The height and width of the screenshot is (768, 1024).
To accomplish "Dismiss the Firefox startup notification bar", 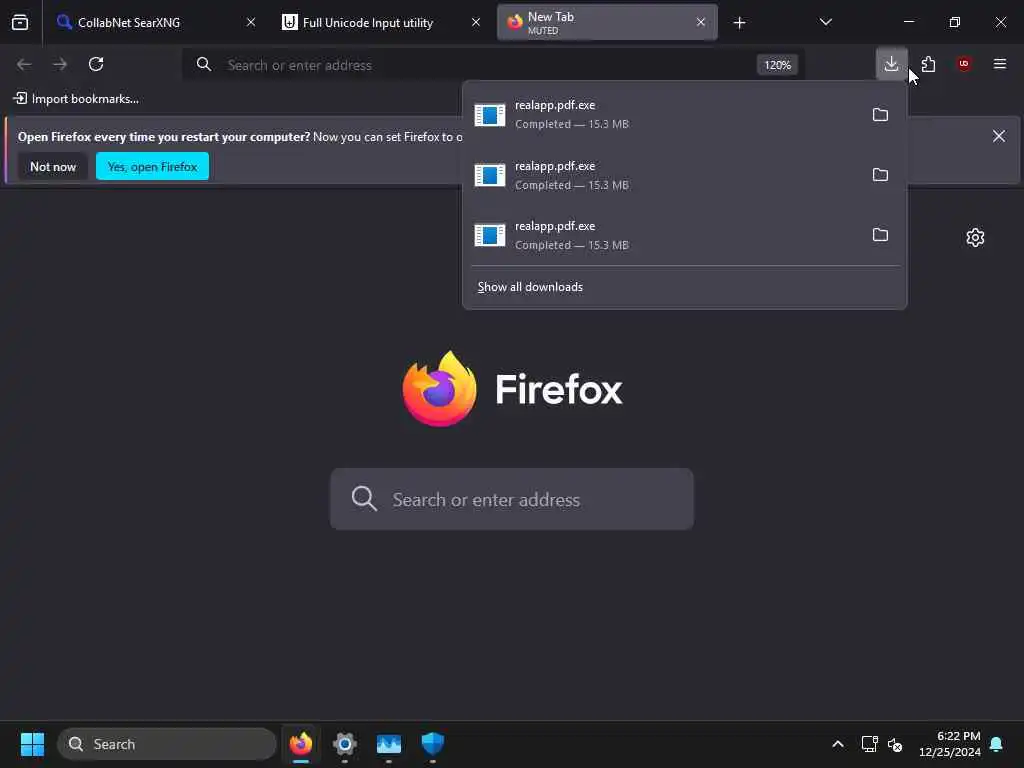I will click(x=999, y=136).
